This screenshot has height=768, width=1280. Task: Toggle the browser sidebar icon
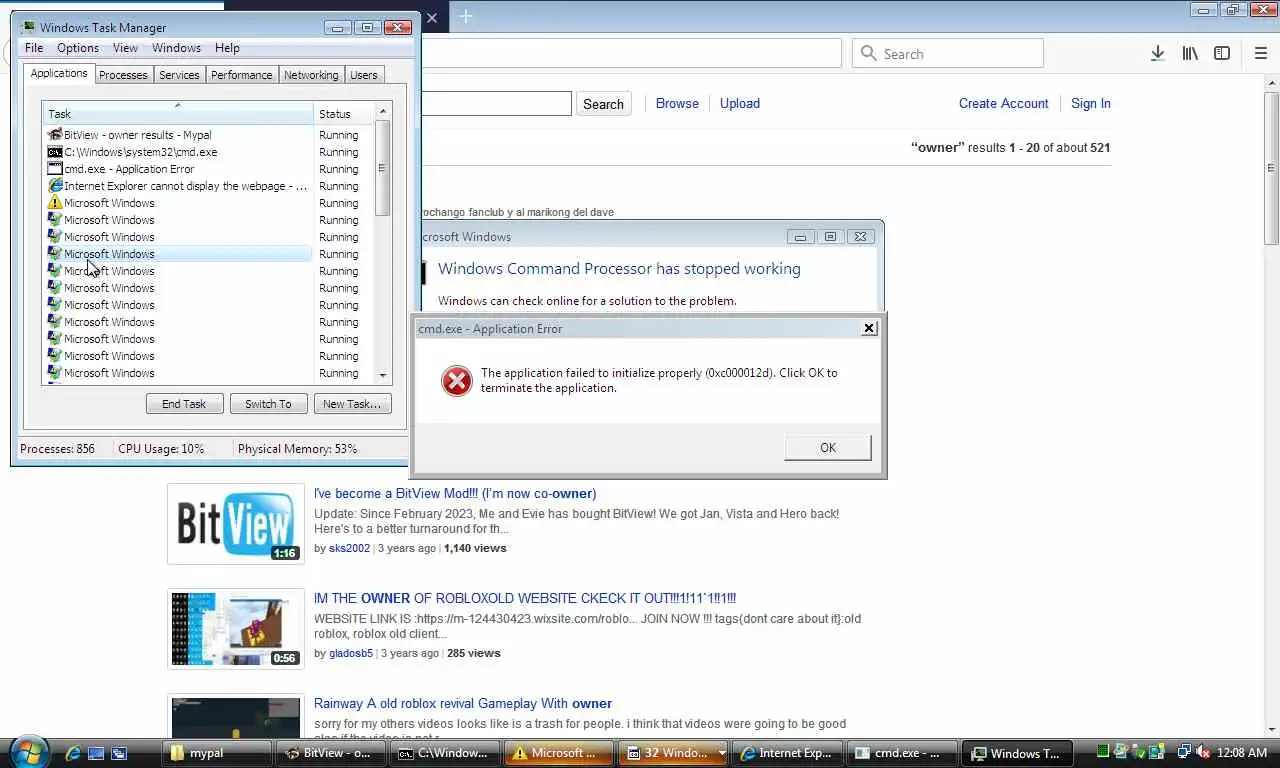1222,53
